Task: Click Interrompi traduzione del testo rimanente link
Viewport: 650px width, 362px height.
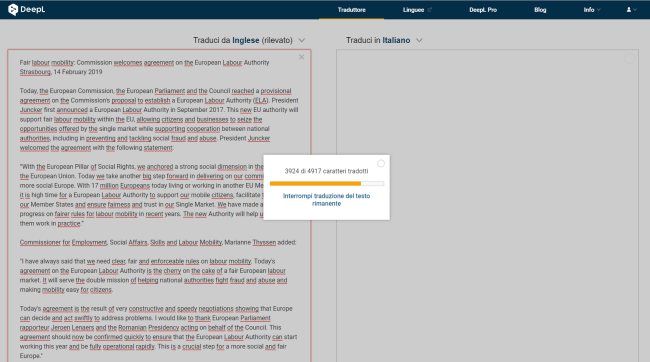Action: click(327, 199)
